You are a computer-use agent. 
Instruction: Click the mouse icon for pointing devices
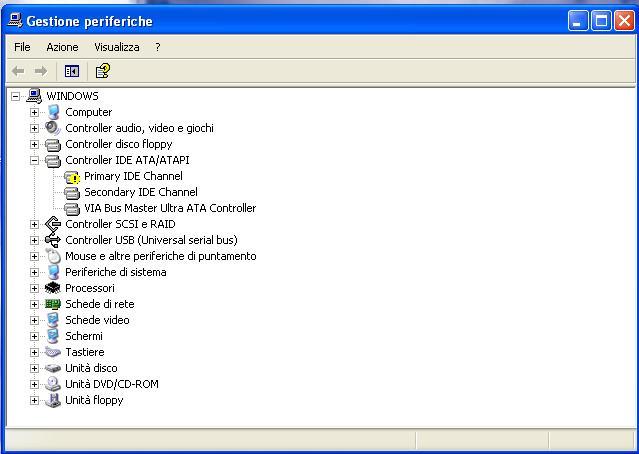pyautogui.click(x=53, y=256)
